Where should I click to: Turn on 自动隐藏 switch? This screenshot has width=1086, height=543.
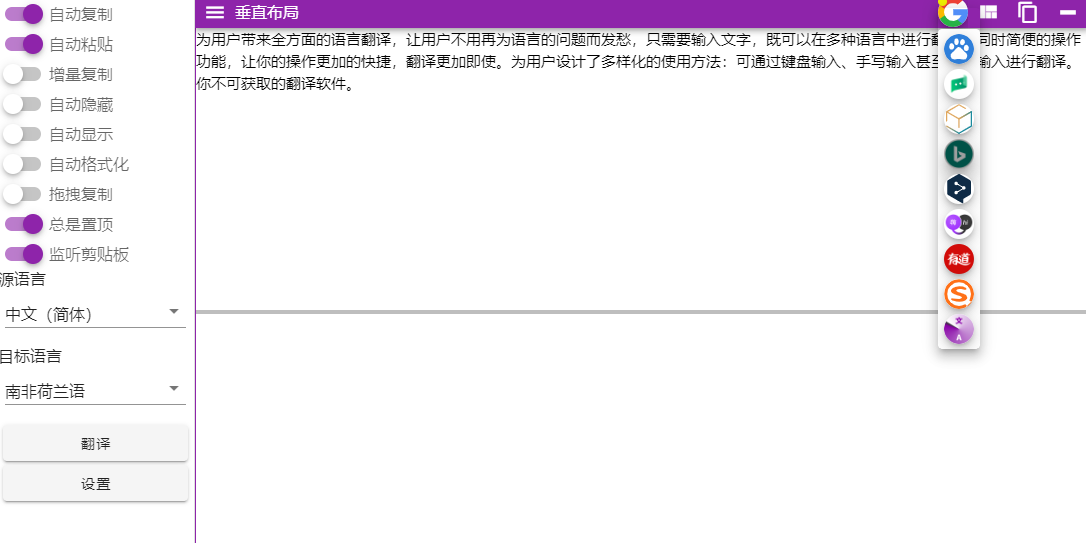point(22,105)
